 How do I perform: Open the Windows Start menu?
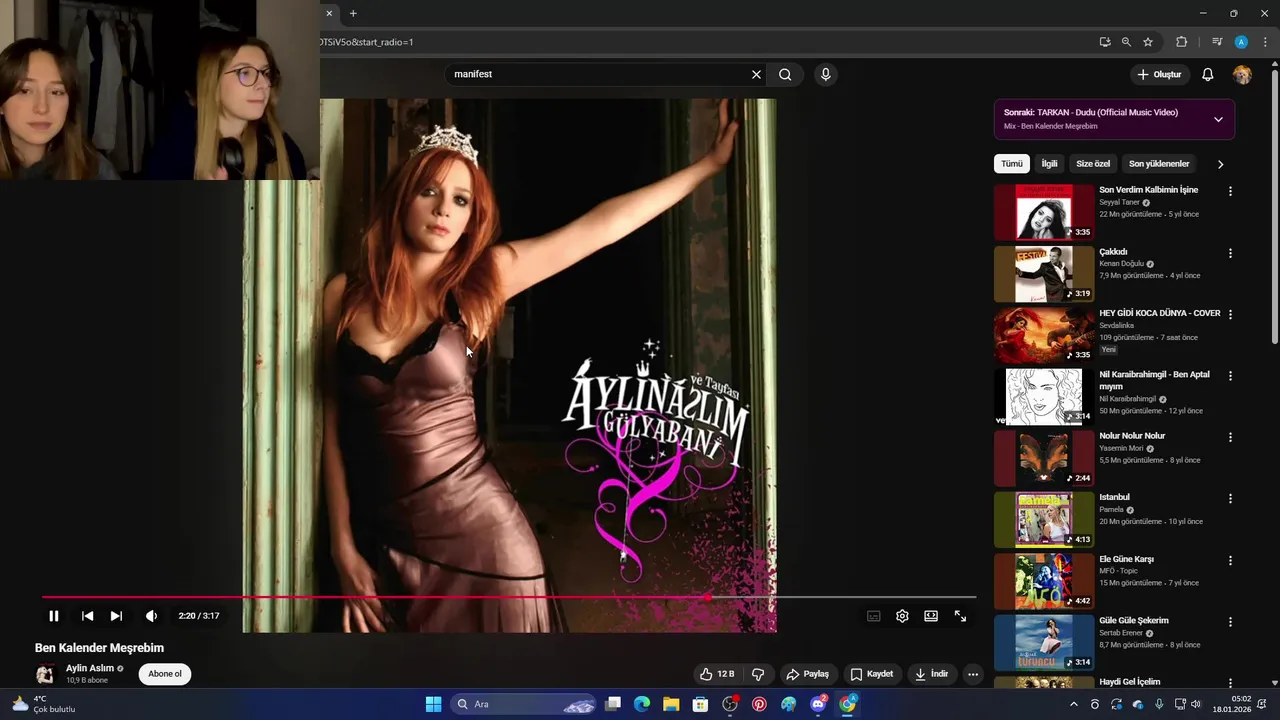point(433,704)
